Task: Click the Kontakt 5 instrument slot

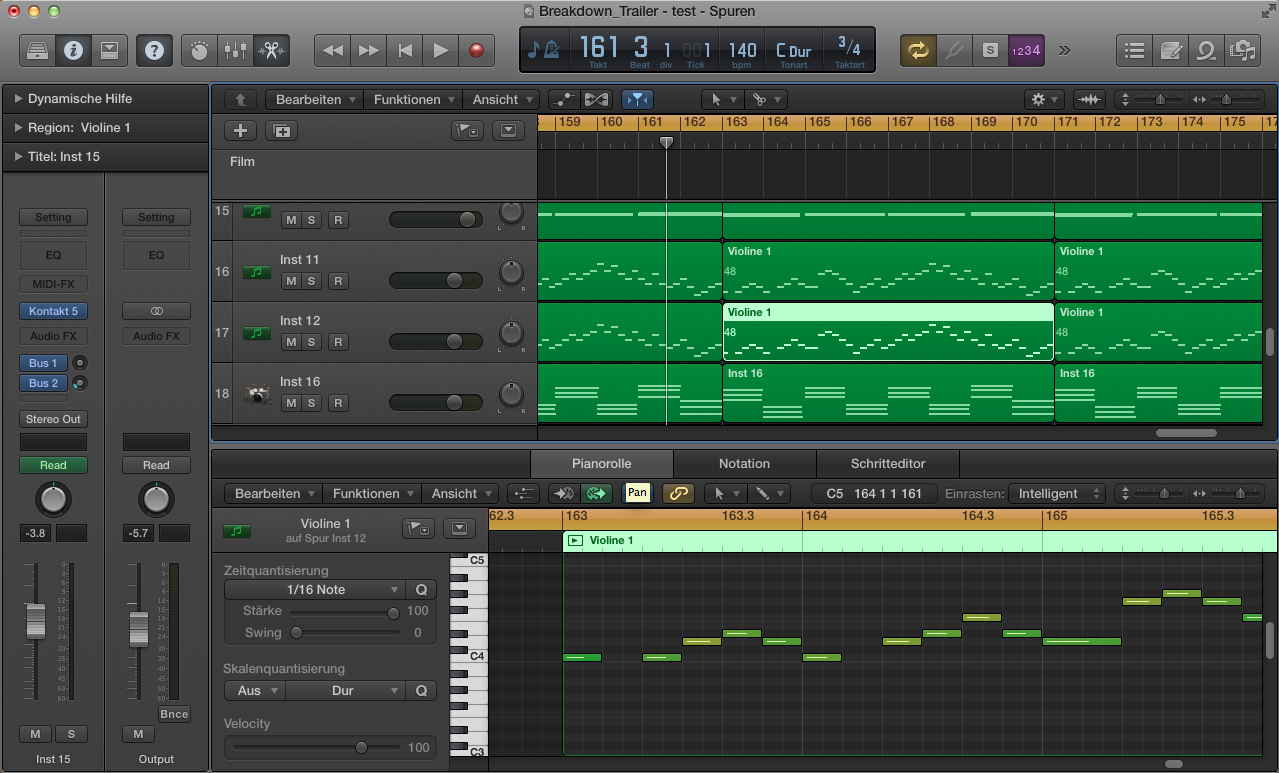Action: coord(53,311)
